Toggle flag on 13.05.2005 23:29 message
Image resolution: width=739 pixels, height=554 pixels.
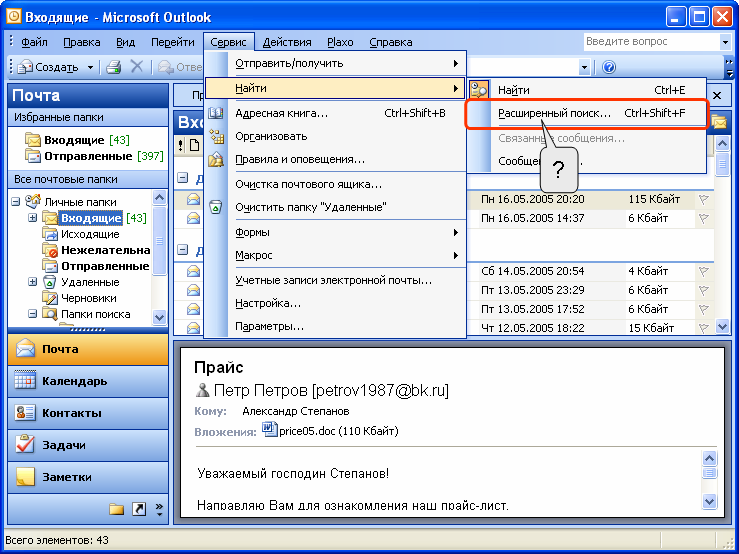[704, 290]
